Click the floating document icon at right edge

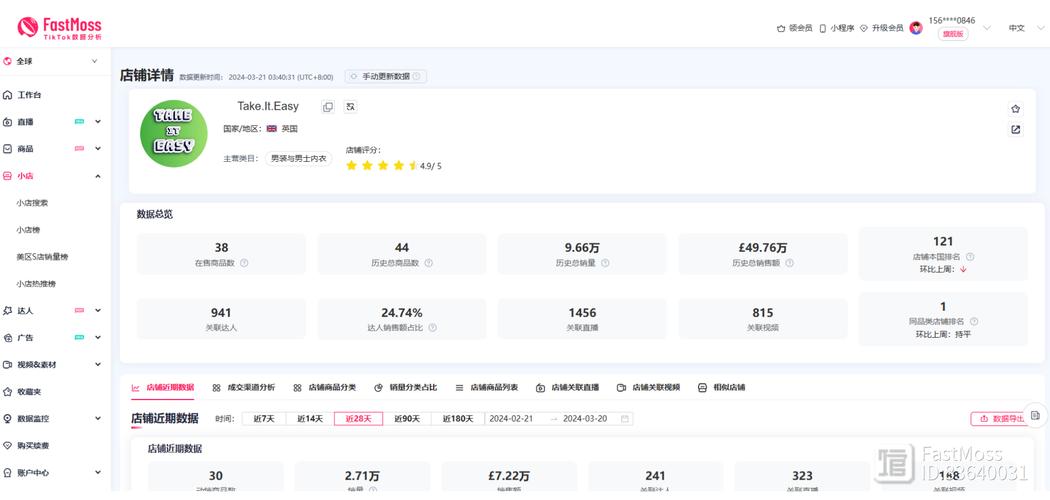coord(1035,415)
